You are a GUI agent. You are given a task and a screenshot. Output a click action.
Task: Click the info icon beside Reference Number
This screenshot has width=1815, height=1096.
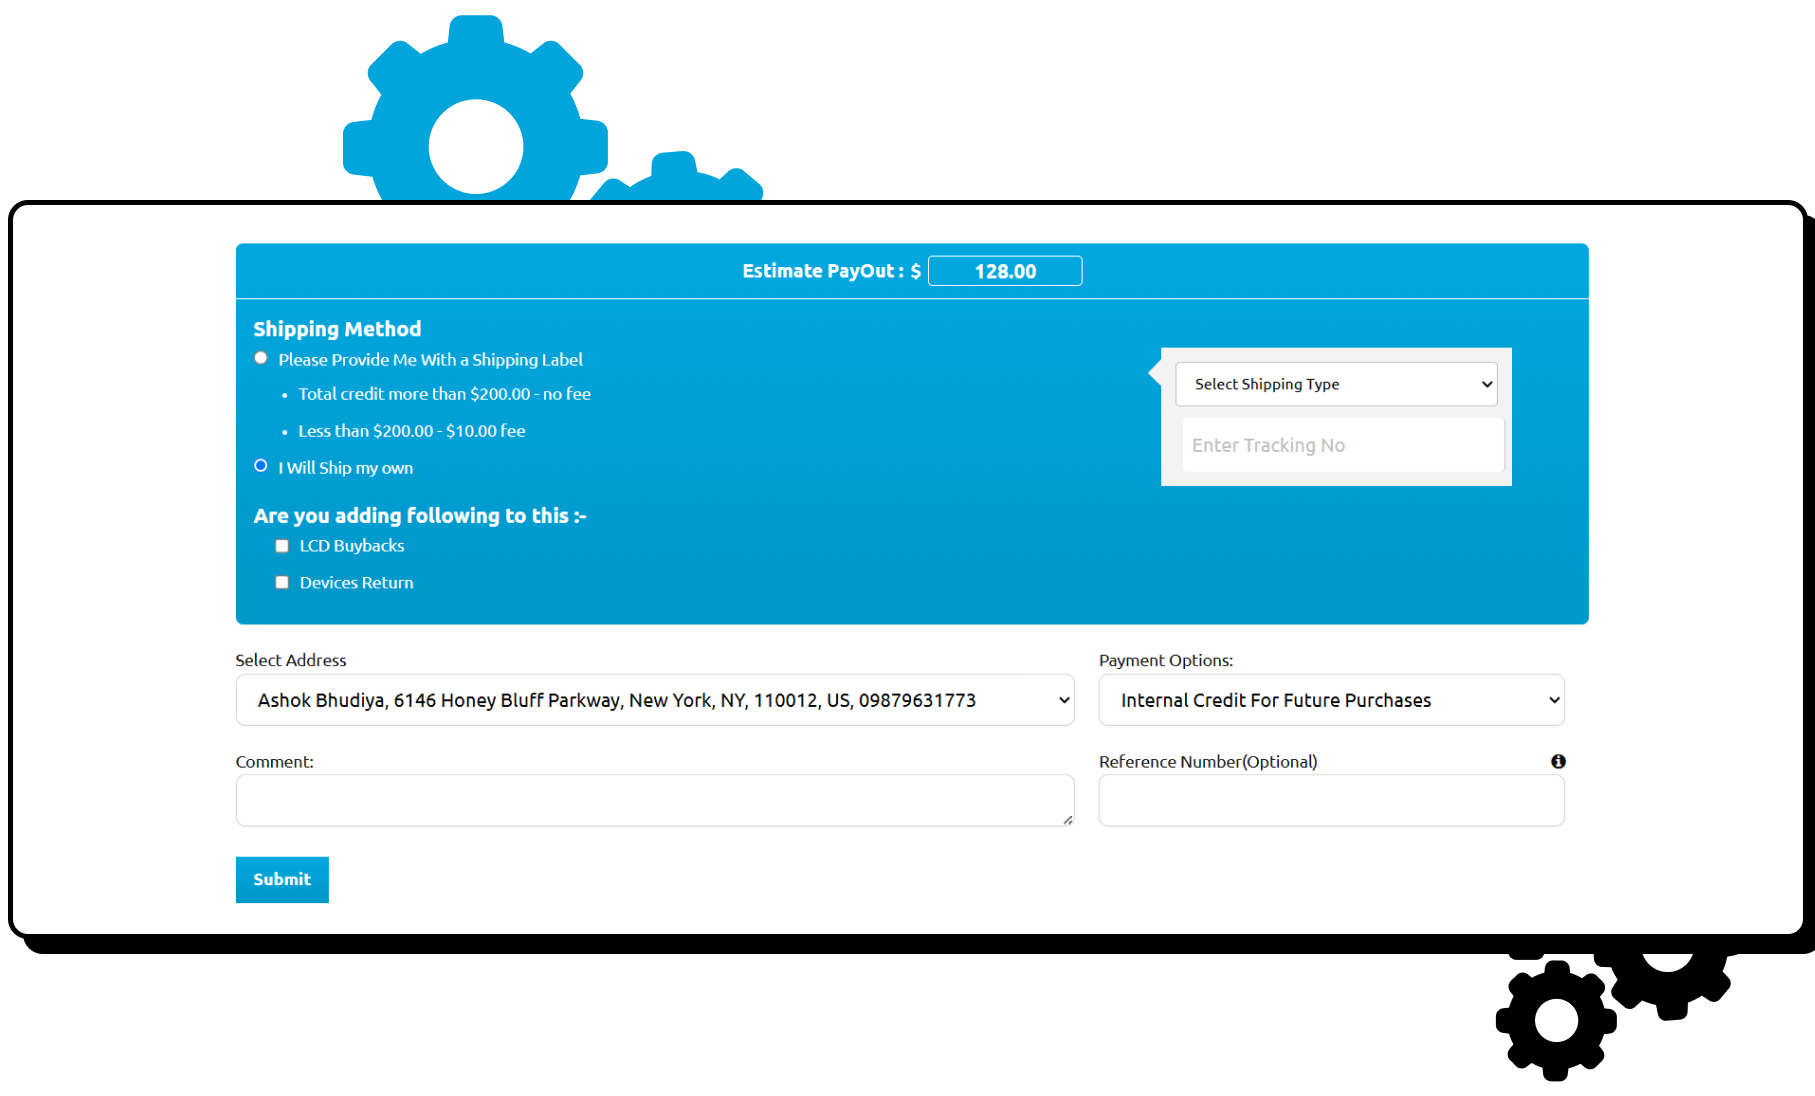[1557, 761]
